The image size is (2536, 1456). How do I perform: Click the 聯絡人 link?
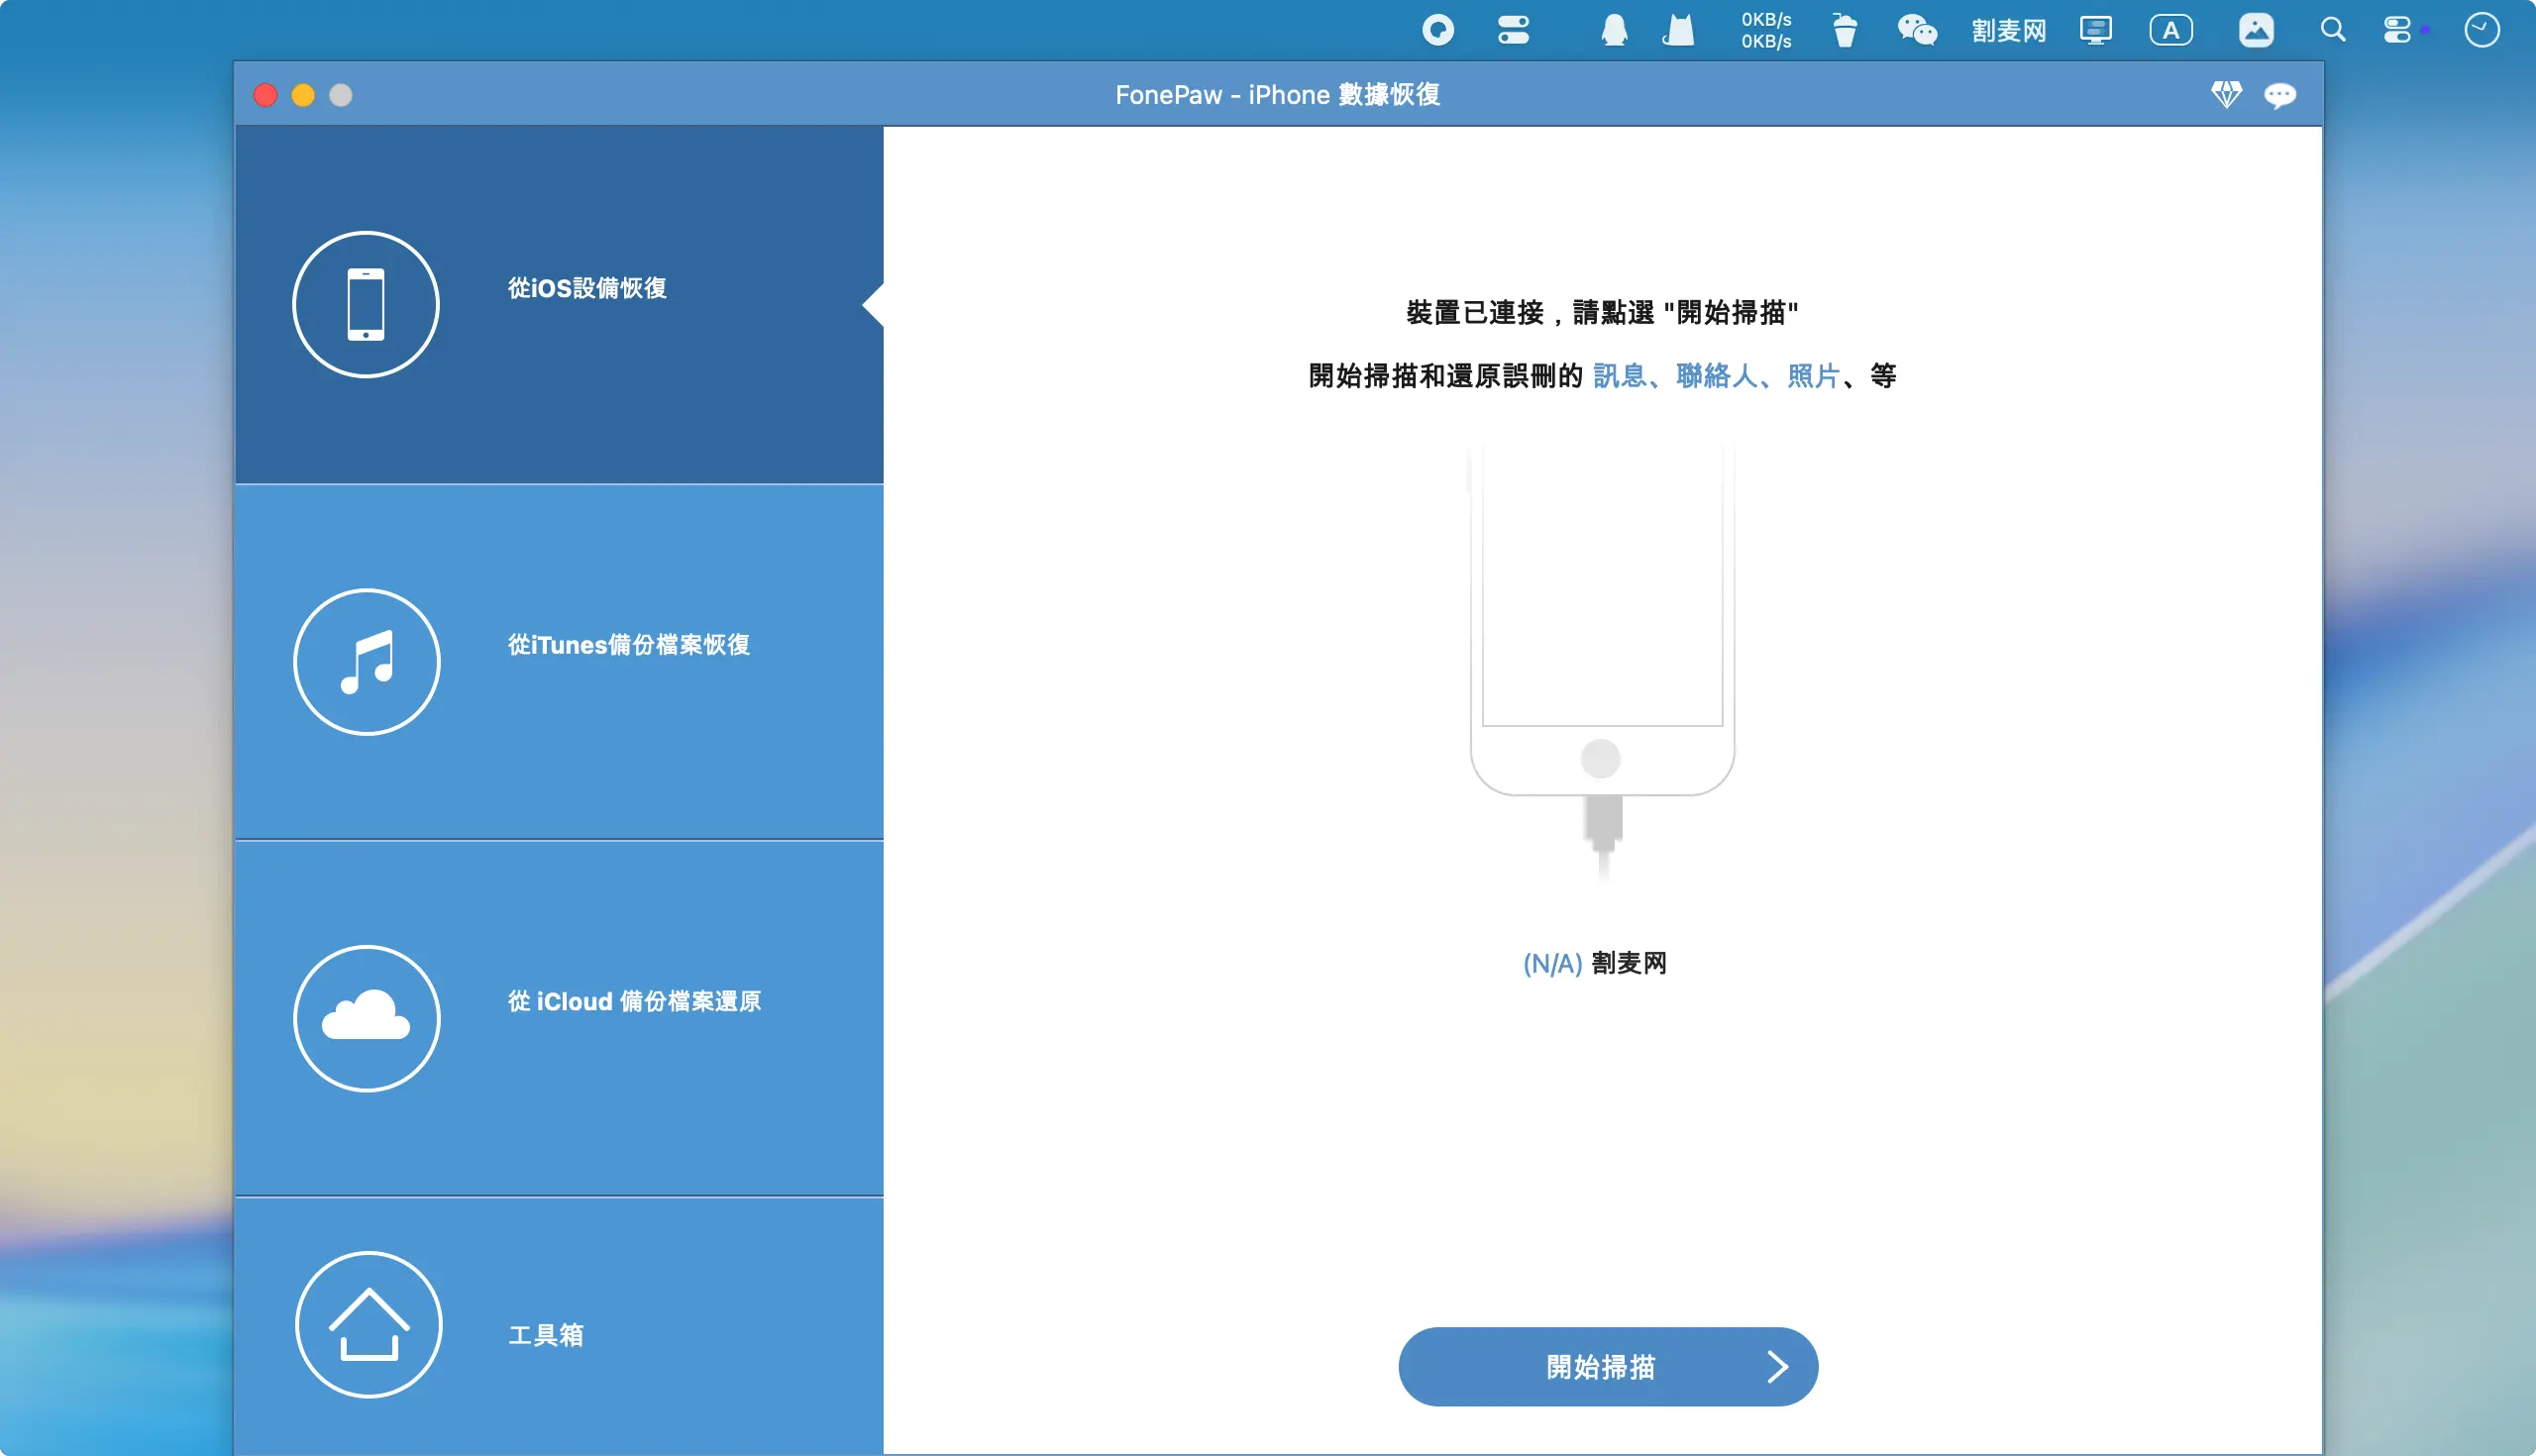coord(1716,376)
